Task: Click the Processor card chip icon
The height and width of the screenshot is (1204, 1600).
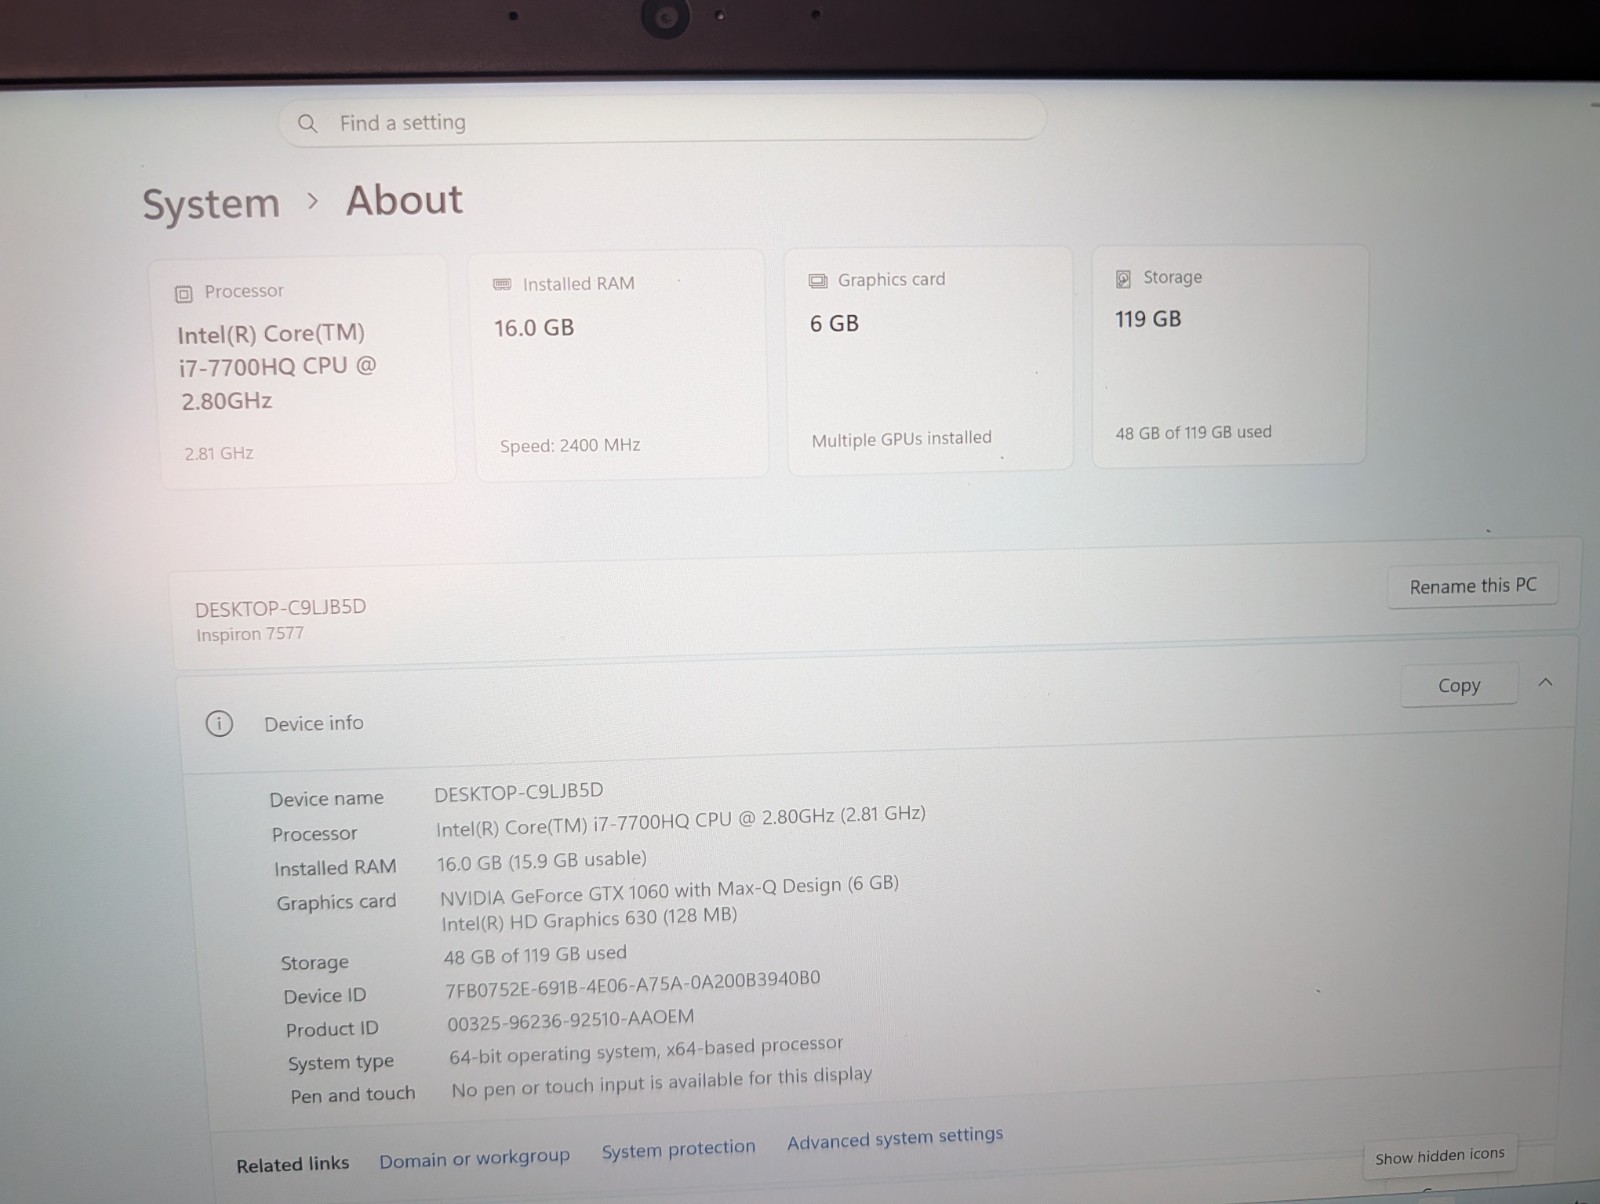Action: tap(184, 294)
